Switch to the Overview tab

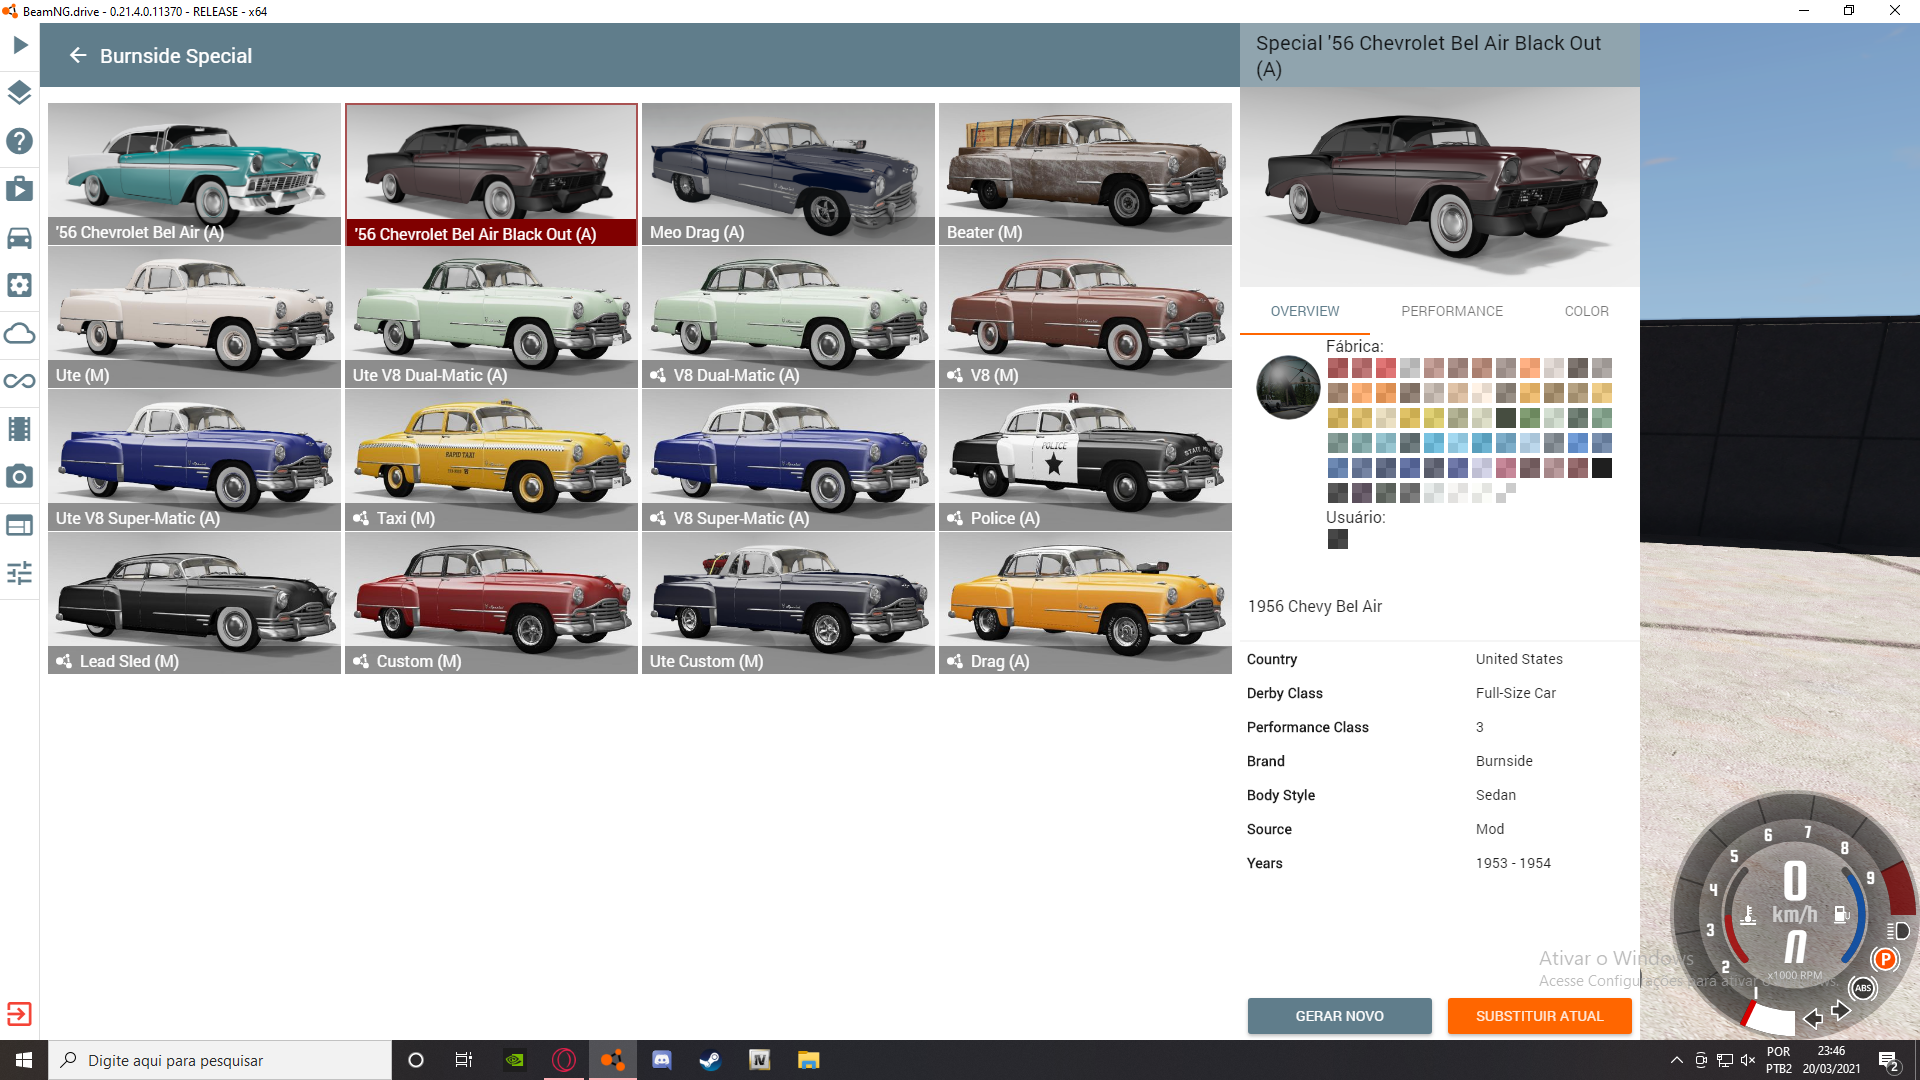[x=1304, y=311]
